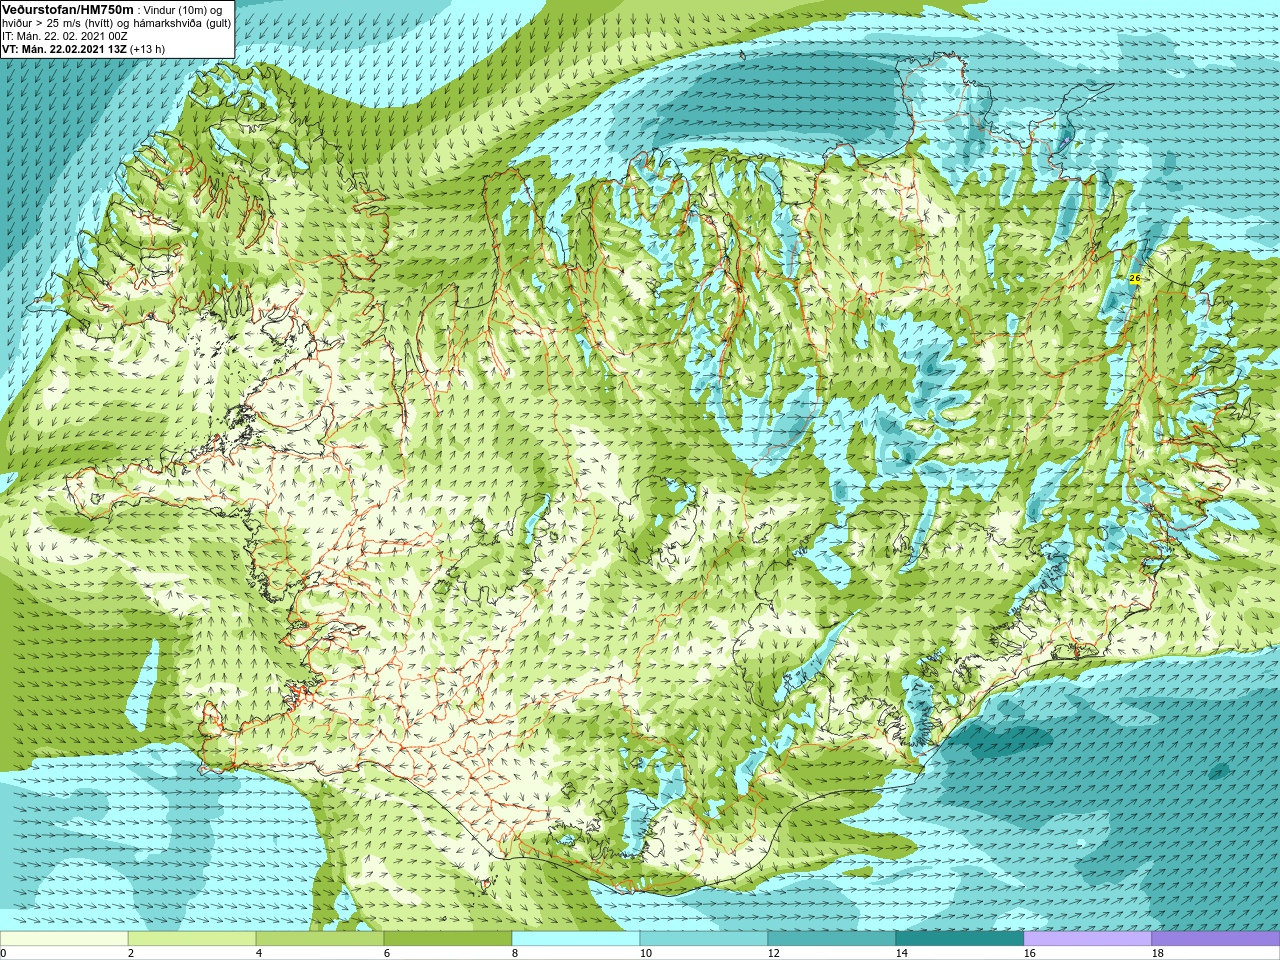Click the purple above-18 legend swatch
This screenshot has height=960, width=1280.
click(1216, 939)
